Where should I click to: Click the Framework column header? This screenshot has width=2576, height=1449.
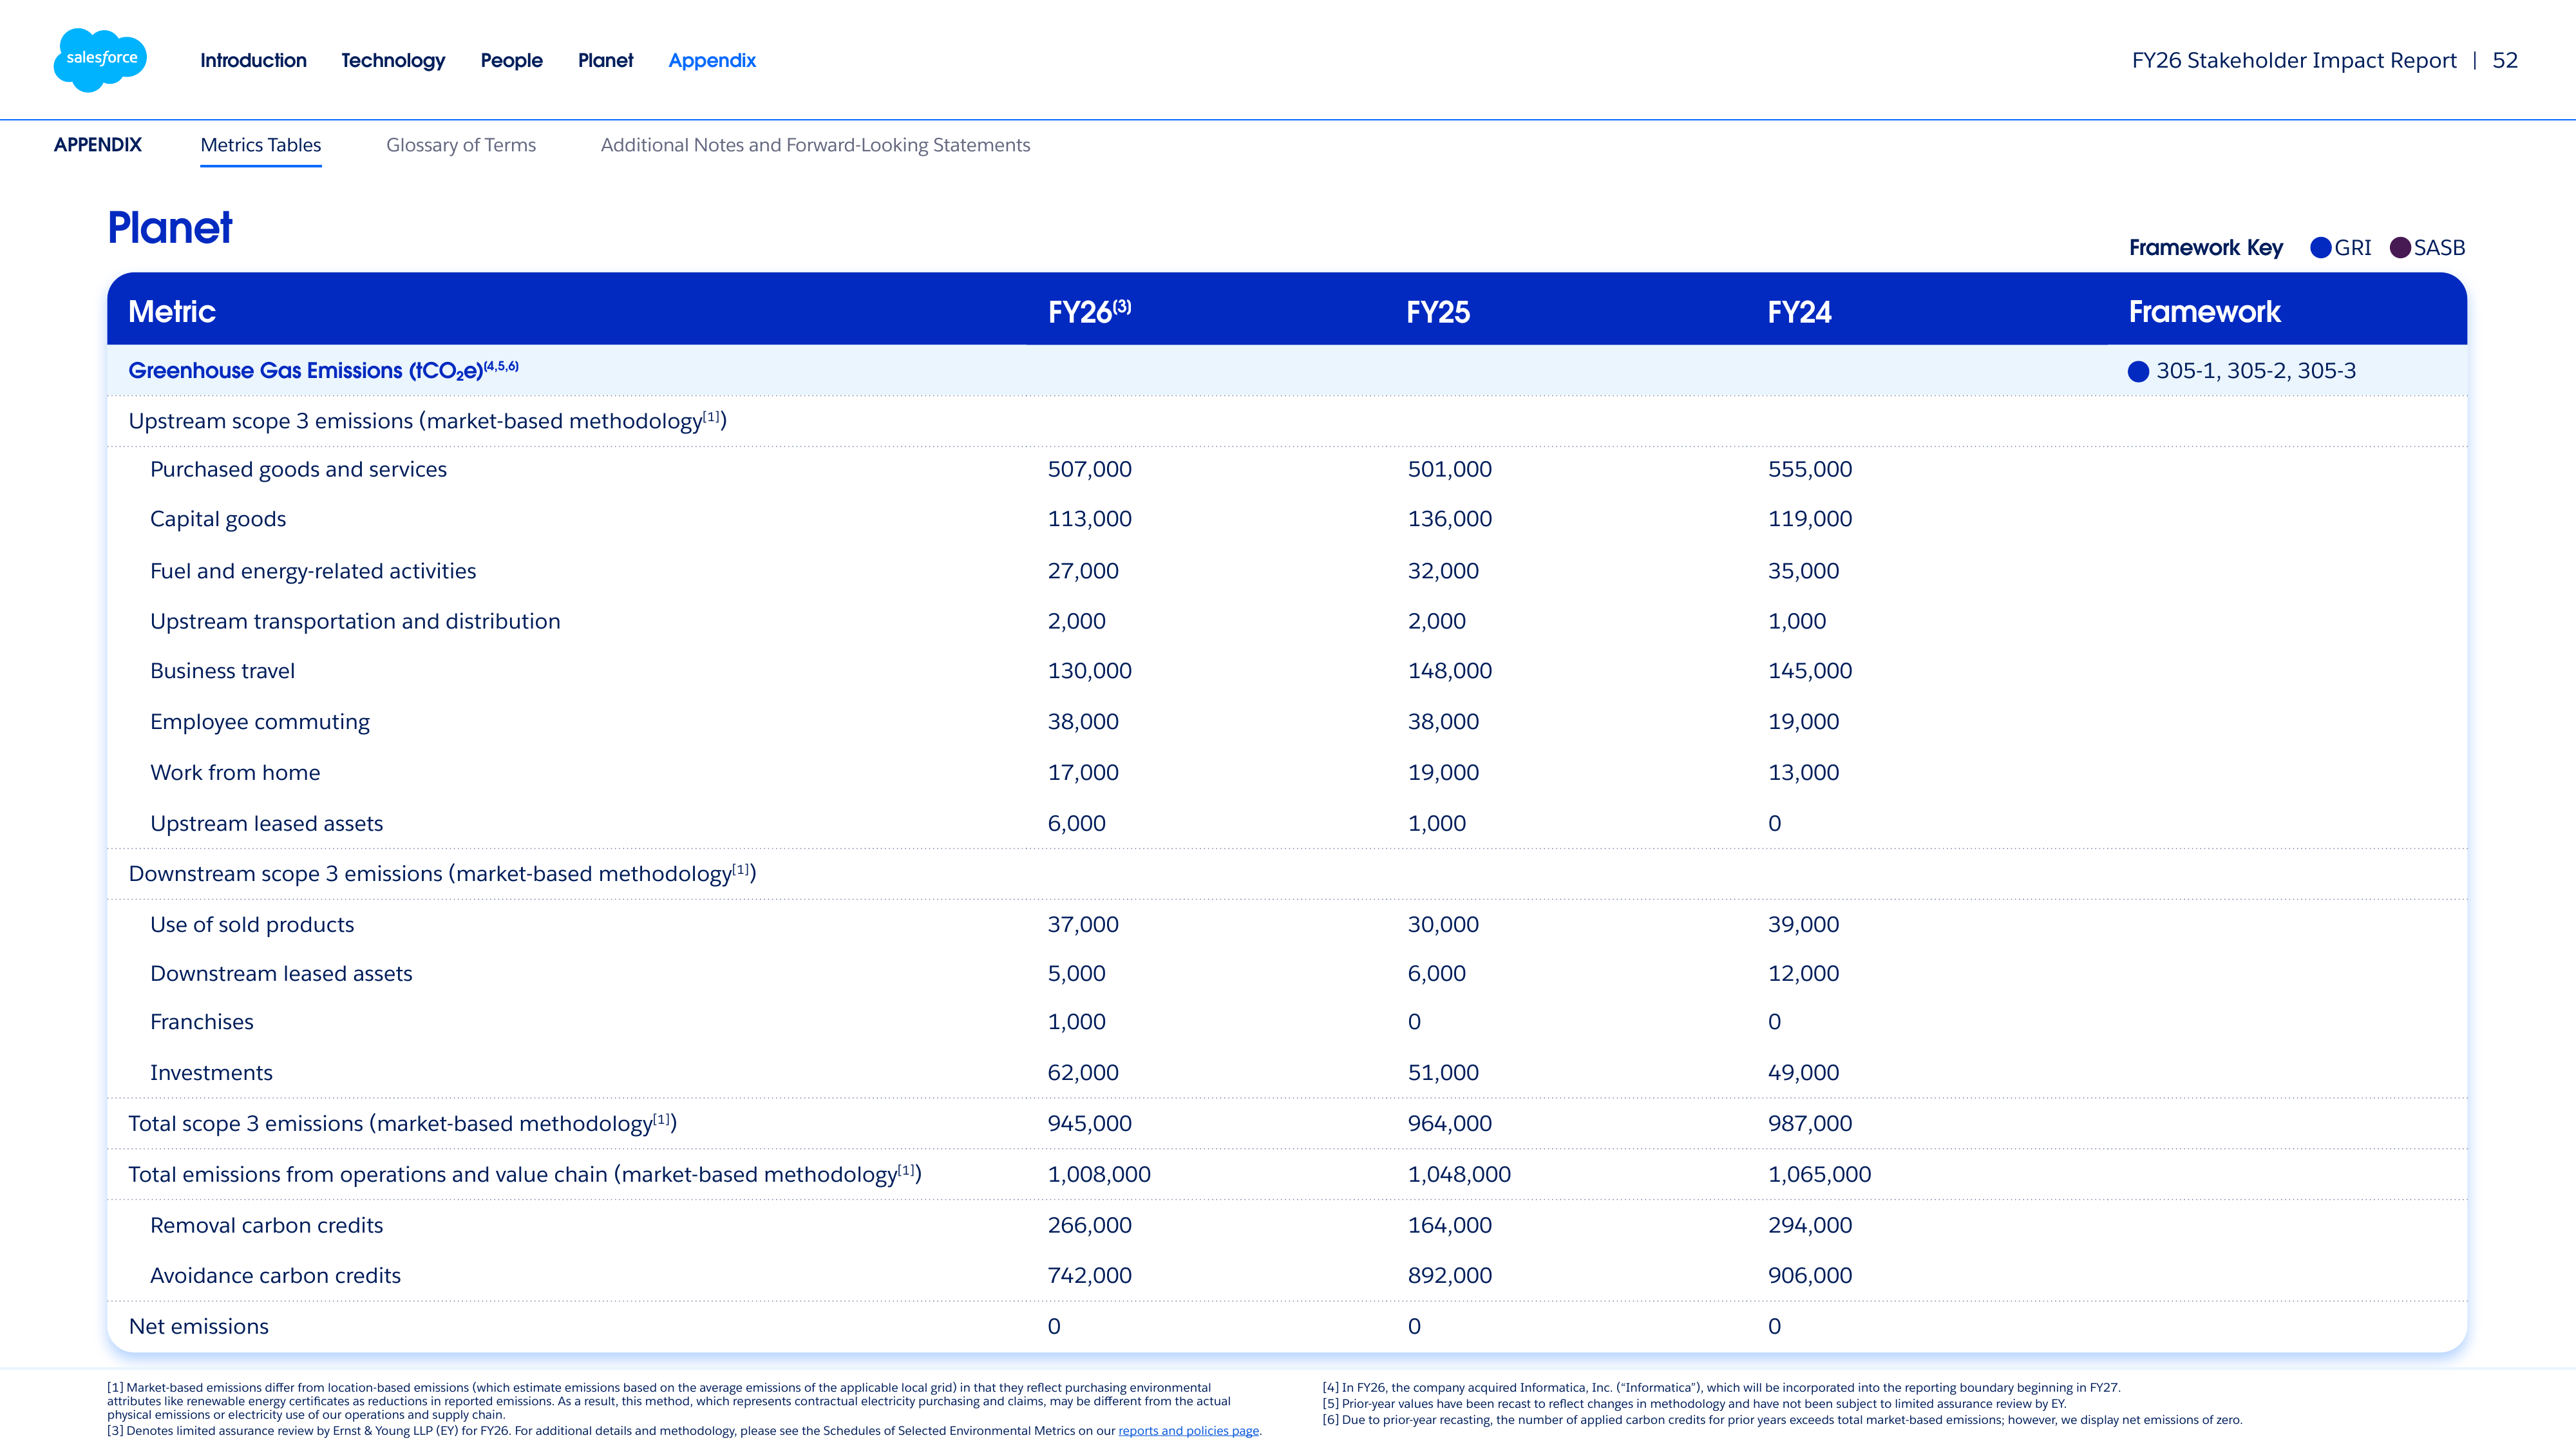click(2204, 312)
